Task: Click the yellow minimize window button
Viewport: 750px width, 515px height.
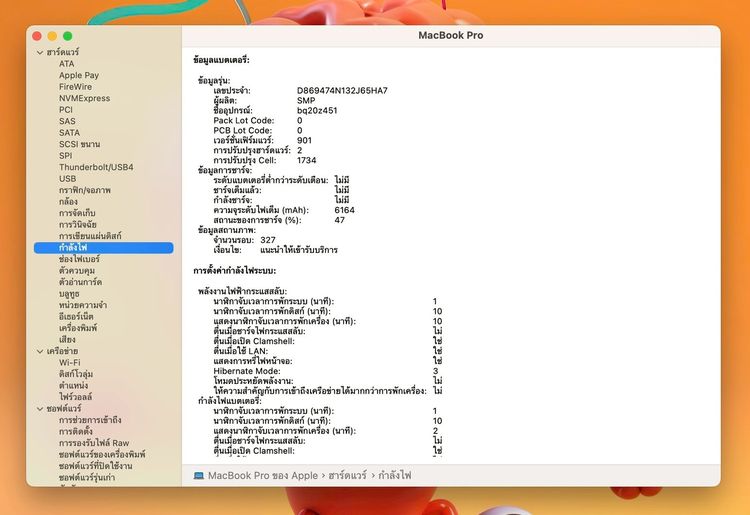Action: [52, 36]
